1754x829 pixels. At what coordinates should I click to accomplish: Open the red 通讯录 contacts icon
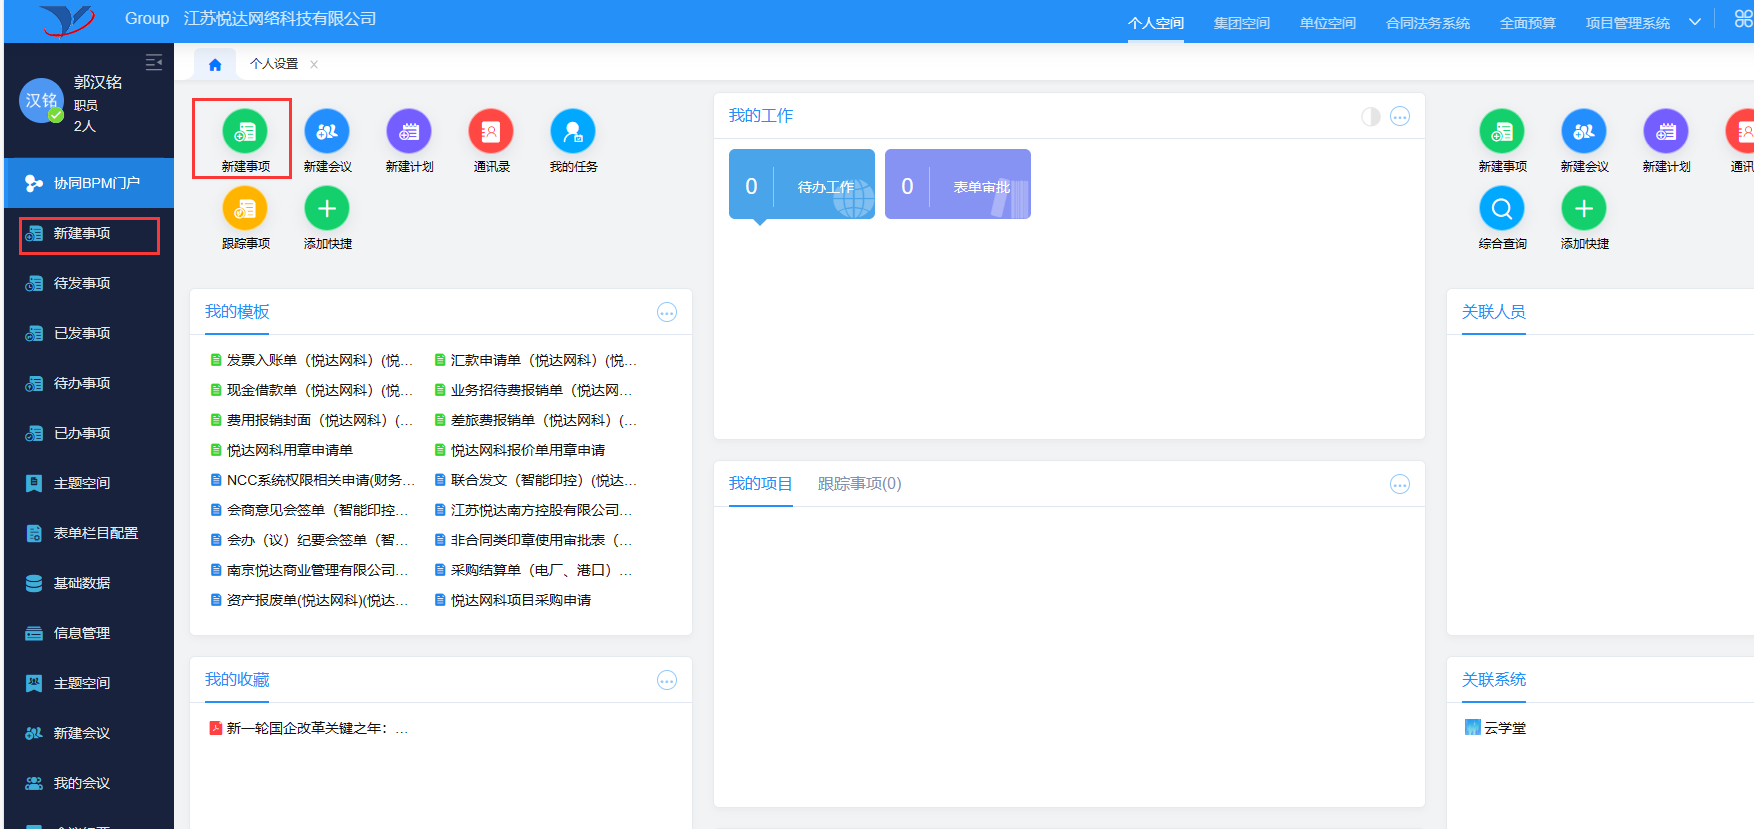(x=491, y=132)
